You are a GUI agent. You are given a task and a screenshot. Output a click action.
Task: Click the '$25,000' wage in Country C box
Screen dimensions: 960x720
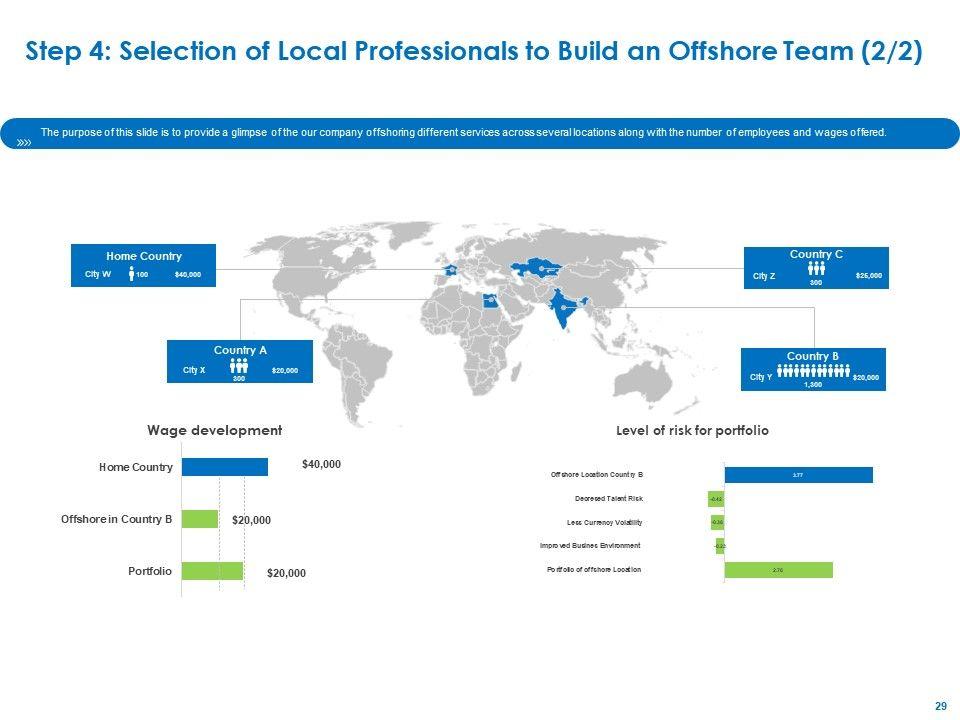[869, 276]
